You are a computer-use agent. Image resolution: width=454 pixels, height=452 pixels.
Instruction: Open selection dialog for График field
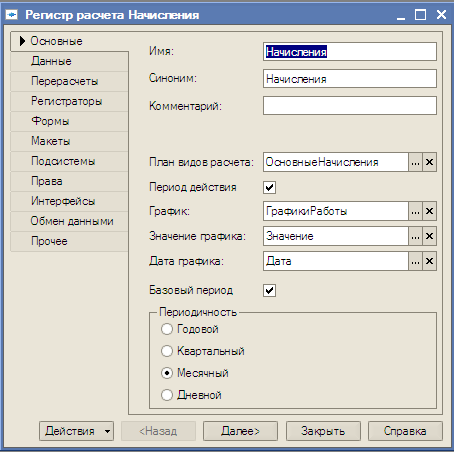(x=415, y=211)
